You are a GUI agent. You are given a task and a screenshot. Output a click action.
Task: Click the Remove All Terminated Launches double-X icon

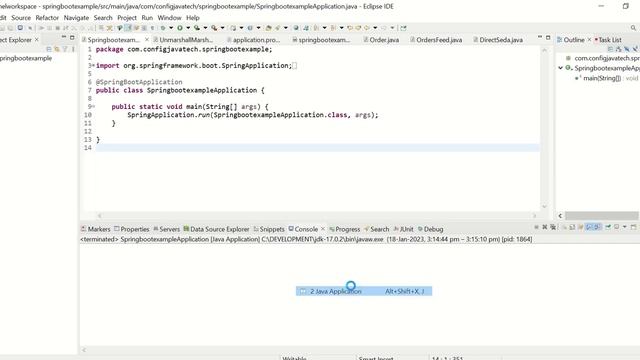tap(553, 227)
